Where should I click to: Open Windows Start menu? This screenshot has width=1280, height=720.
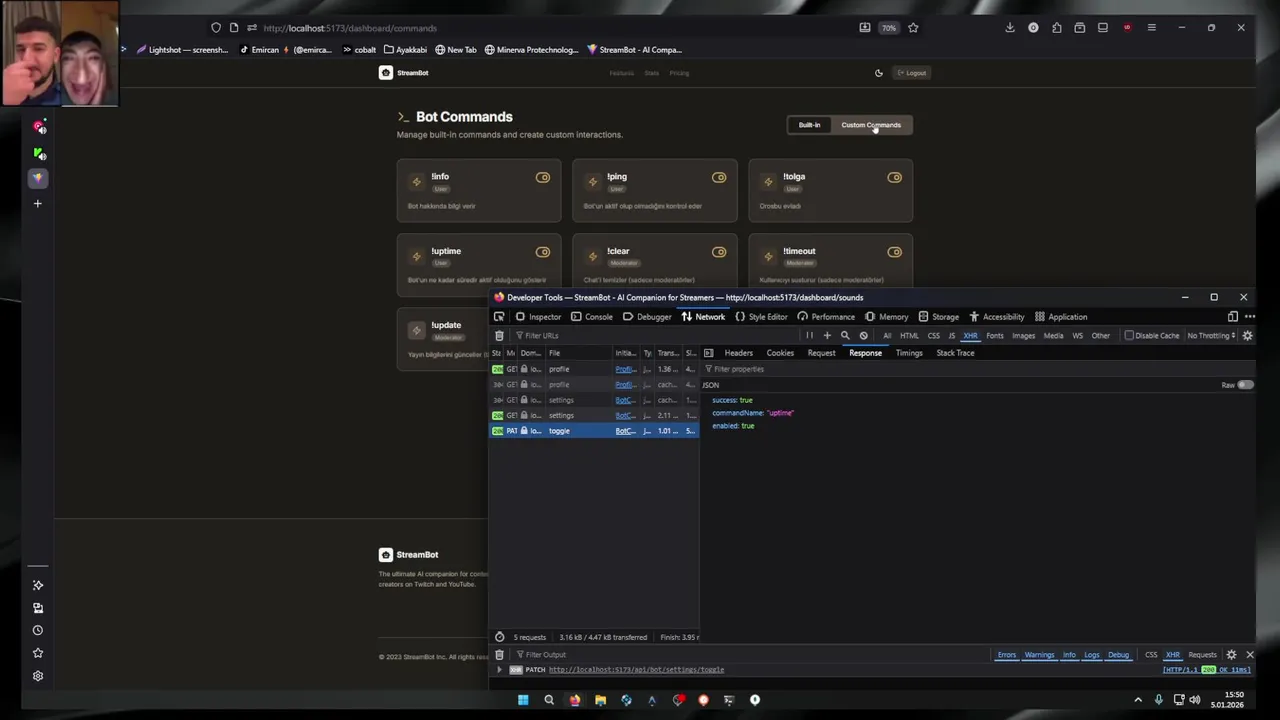(x=523, y=700)
